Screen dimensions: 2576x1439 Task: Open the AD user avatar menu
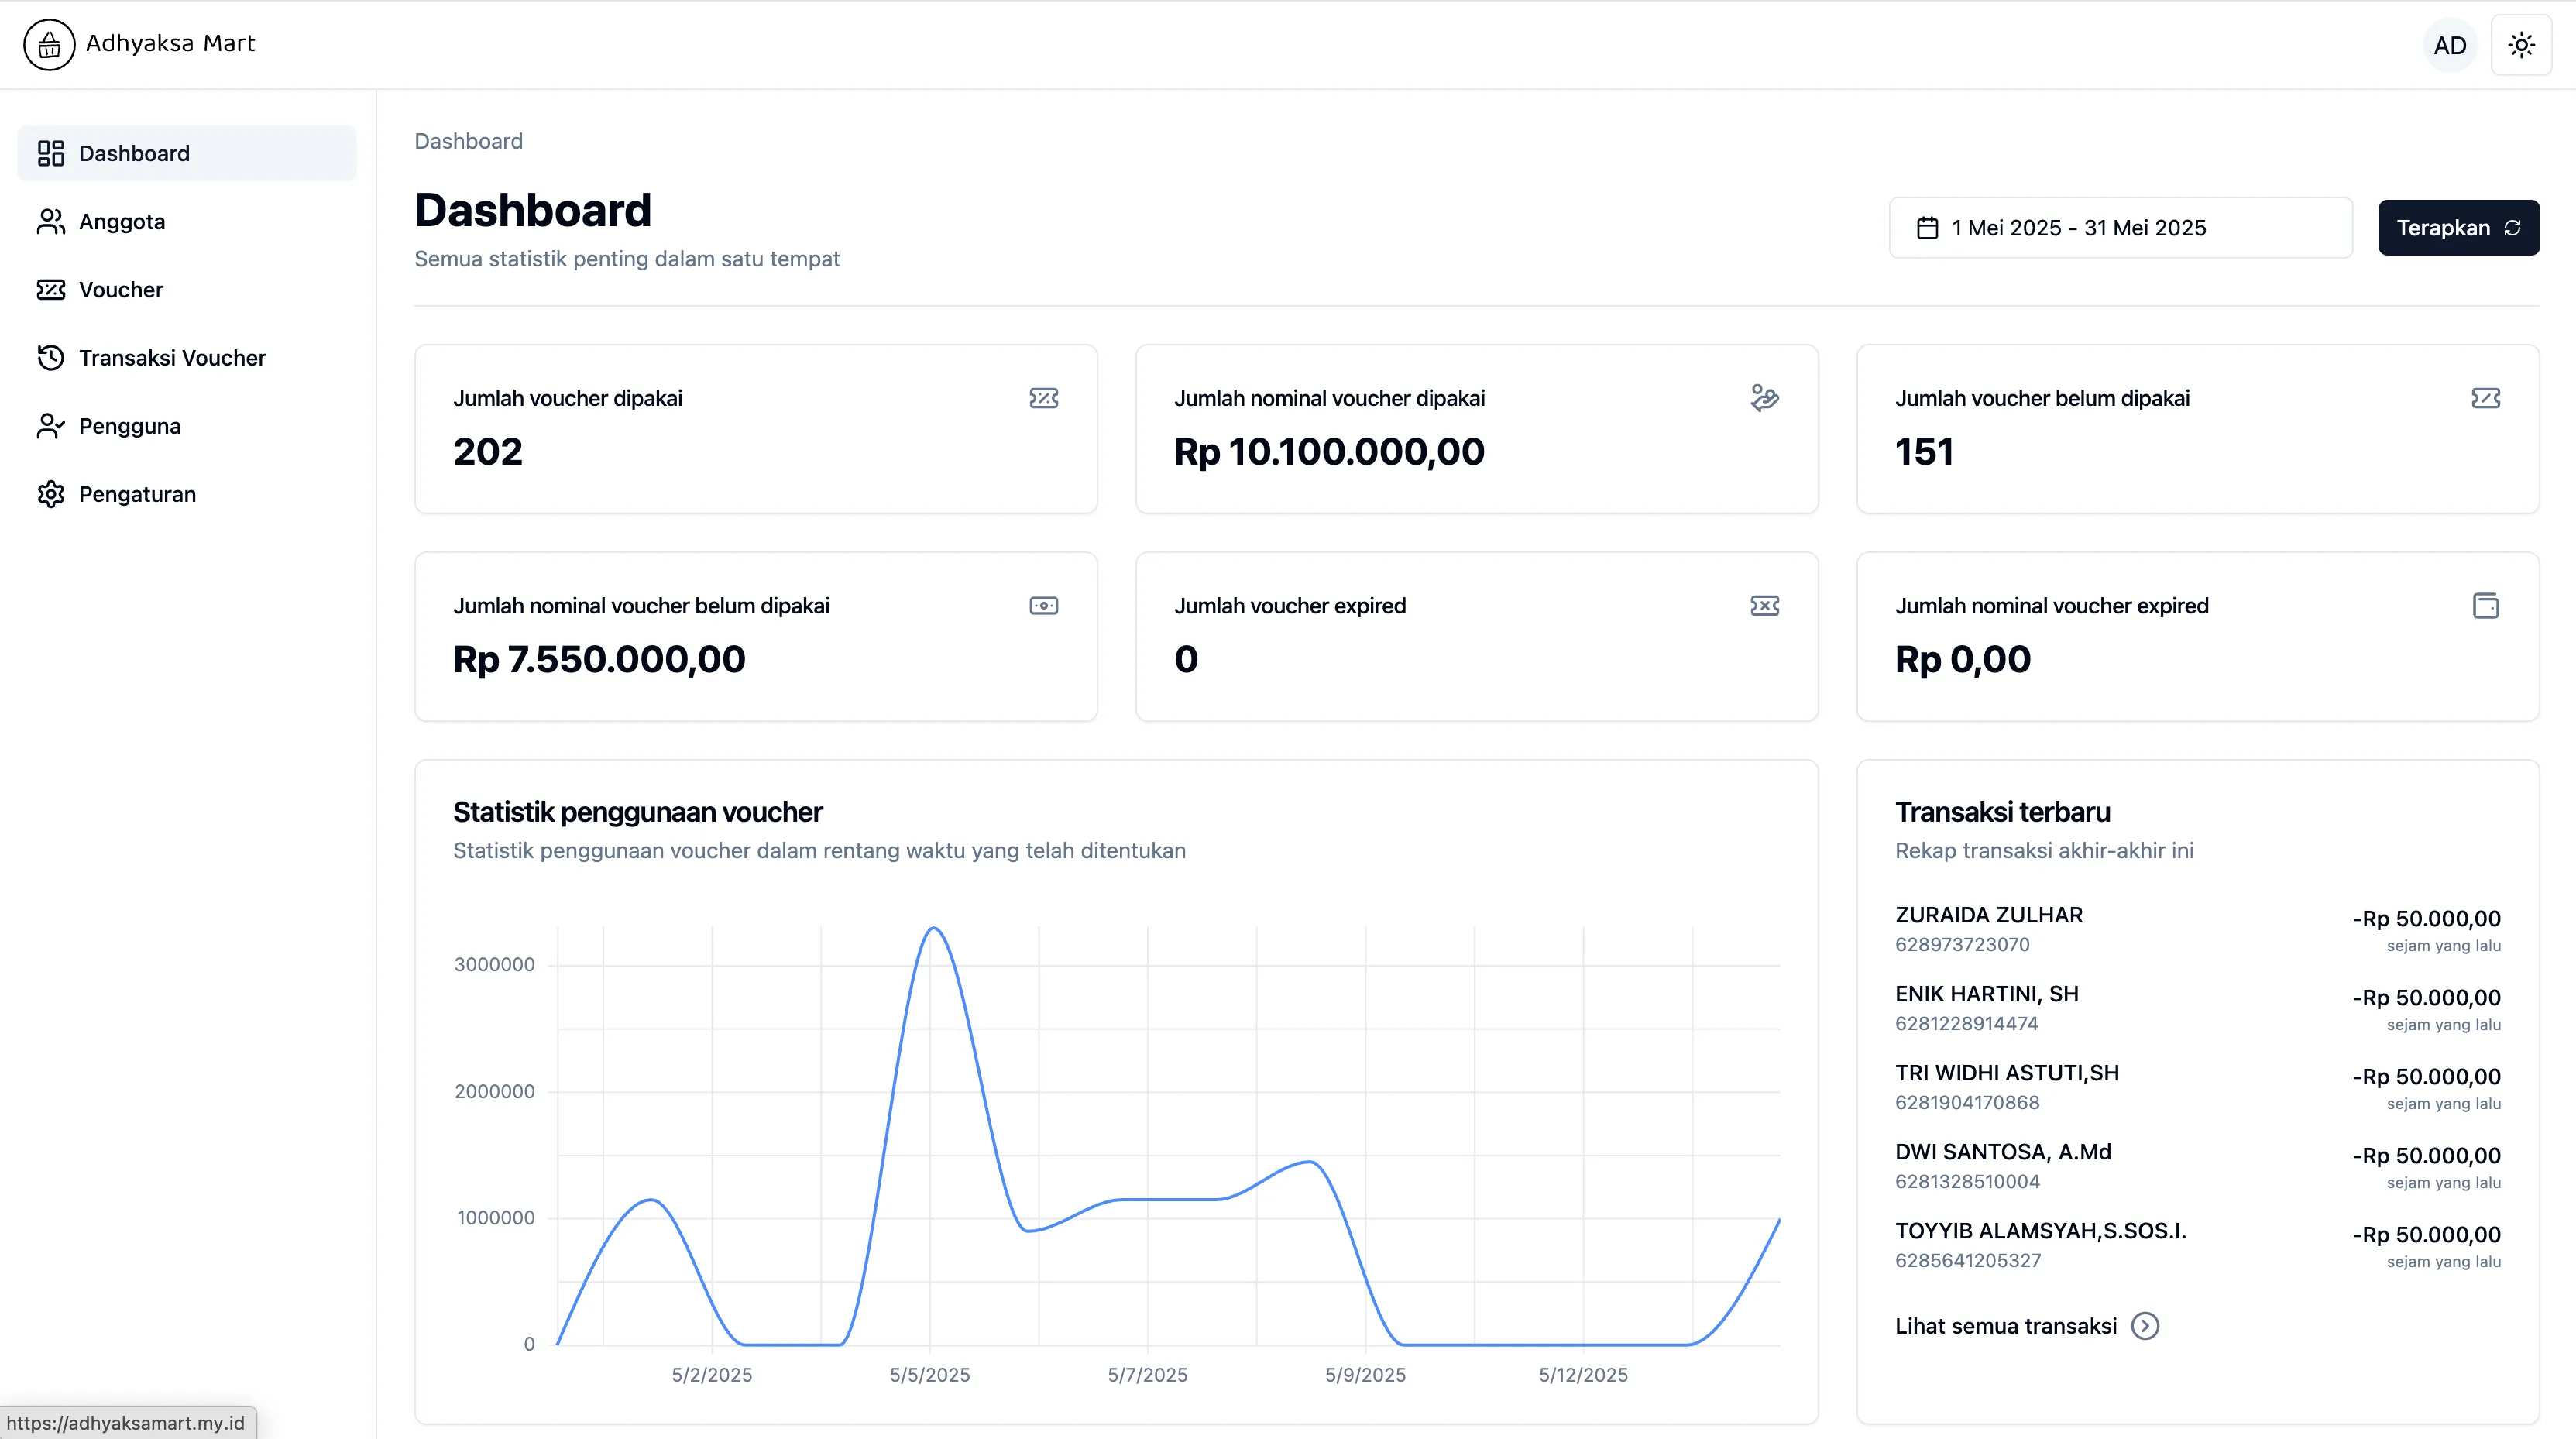(2449, 45)
